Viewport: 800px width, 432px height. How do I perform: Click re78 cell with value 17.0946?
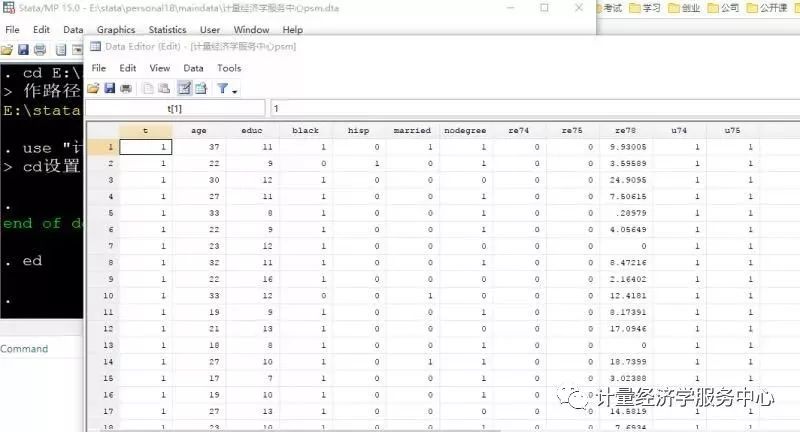tap(626, 329)
